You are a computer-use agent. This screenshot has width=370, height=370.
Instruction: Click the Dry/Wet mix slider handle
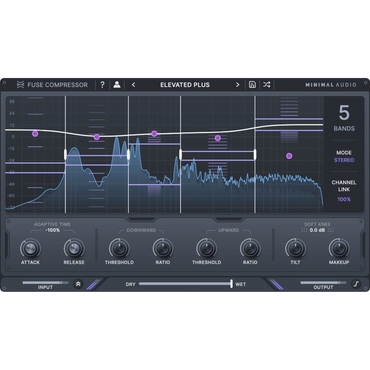coord(231,284)
